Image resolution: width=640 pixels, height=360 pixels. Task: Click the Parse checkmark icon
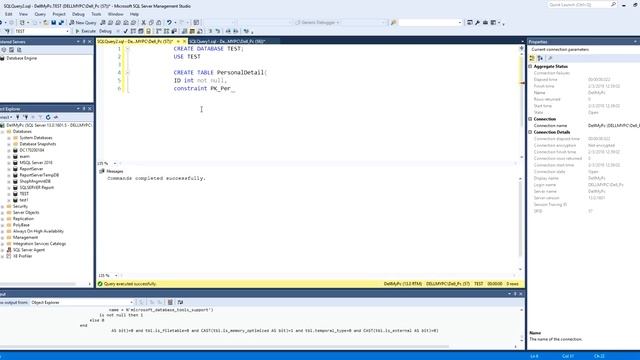126,31
